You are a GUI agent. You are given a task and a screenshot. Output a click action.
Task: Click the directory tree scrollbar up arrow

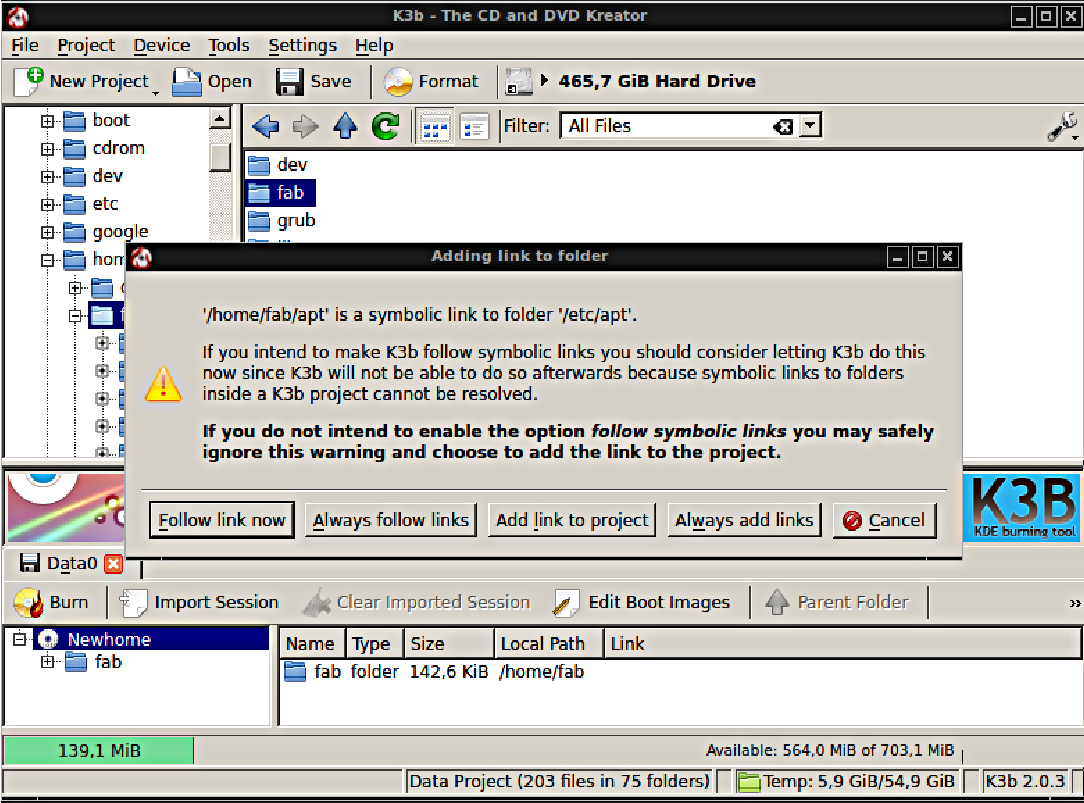click(220, 119)
